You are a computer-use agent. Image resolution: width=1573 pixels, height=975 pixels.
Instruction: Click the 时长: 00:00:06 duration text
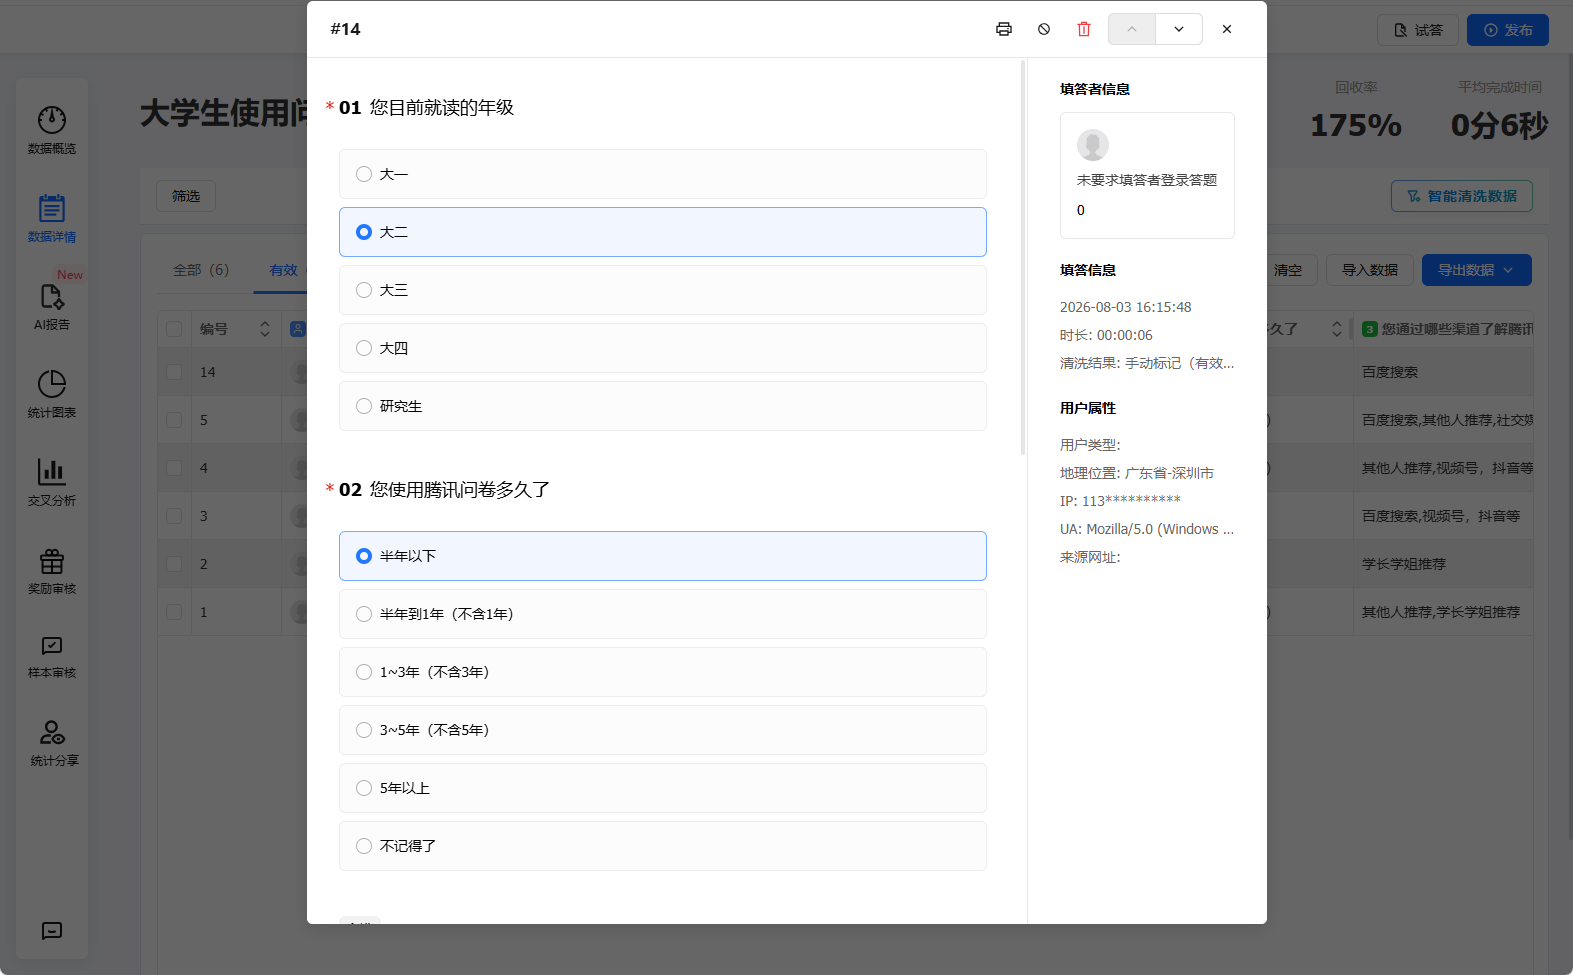coord(1106,335)
